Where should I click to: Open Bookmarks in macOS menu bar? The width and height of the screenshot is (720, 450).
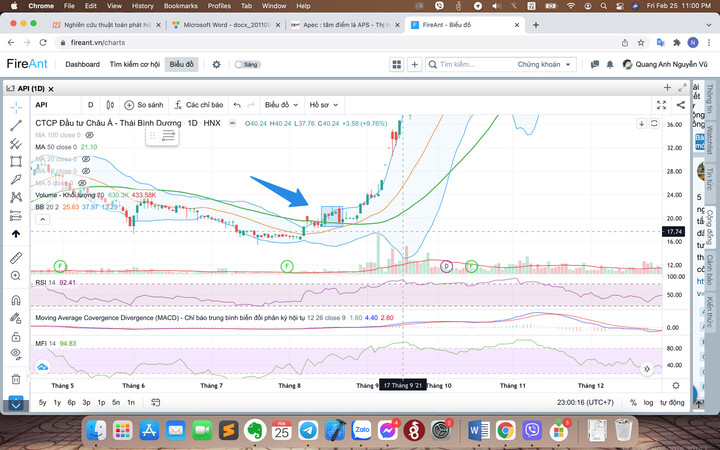click(180, 6)
